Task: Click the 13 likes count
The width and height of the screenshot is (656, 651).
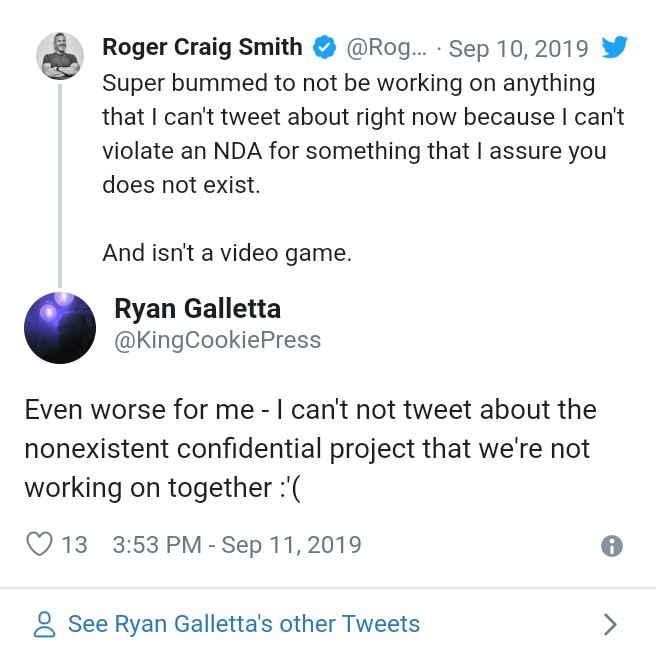Action: pyautogui.click(x=74, y=545)
